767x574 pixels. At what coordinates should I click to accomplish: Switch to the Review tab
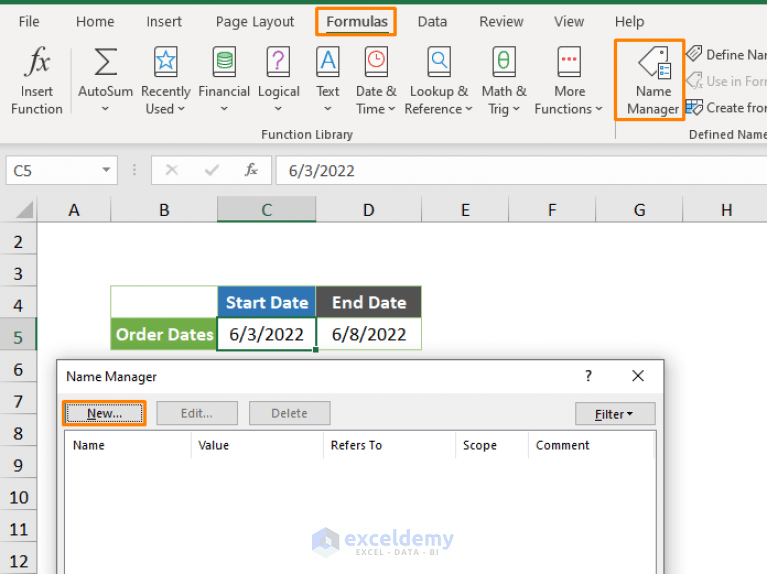pos(501,22)
